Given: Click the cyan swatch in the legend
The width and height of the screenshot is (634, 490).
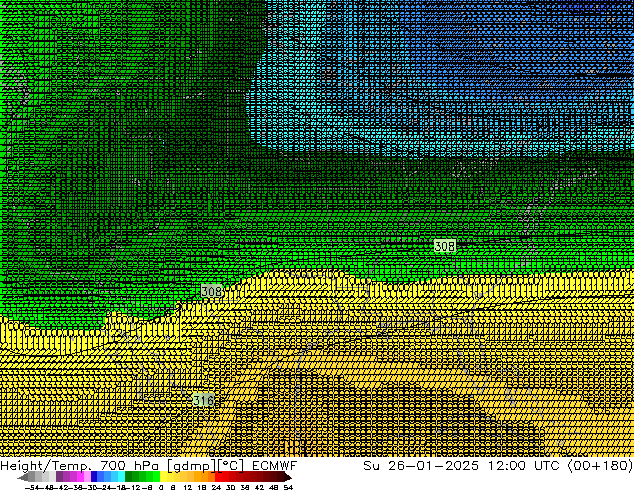Looking at the screenshot, I should pos(121,476).
